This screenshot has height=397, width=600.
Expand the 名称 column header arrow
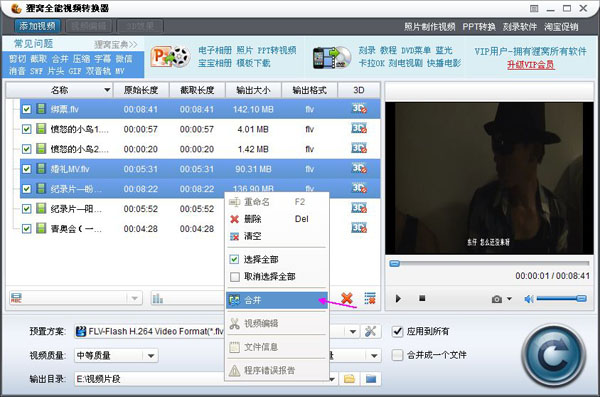(x=107, y=90)
